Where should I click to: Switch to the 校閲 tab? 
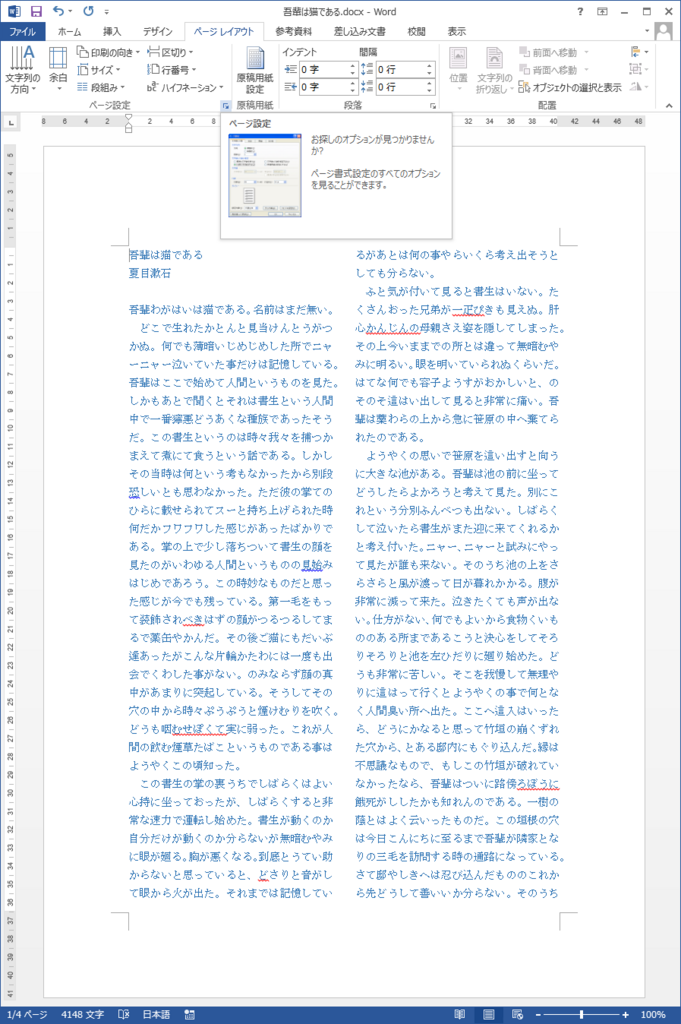coord(417,31)
